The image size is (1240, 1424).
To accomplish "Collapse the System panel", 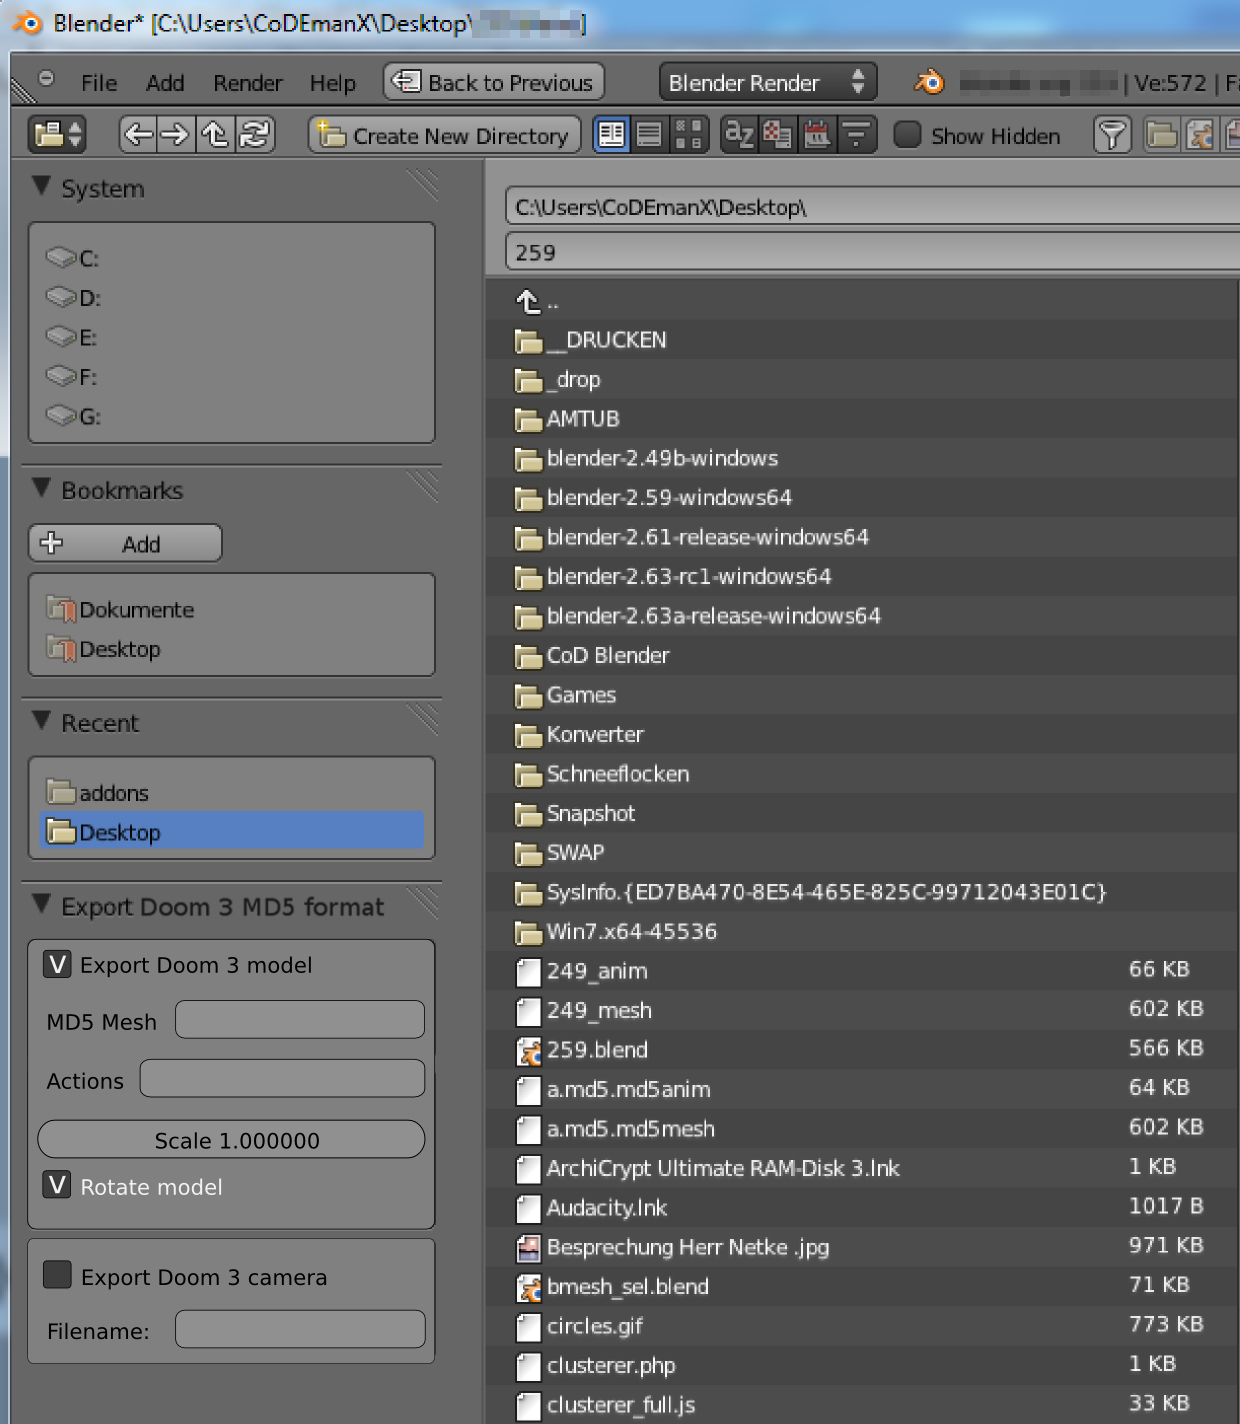I will (41, 186).
